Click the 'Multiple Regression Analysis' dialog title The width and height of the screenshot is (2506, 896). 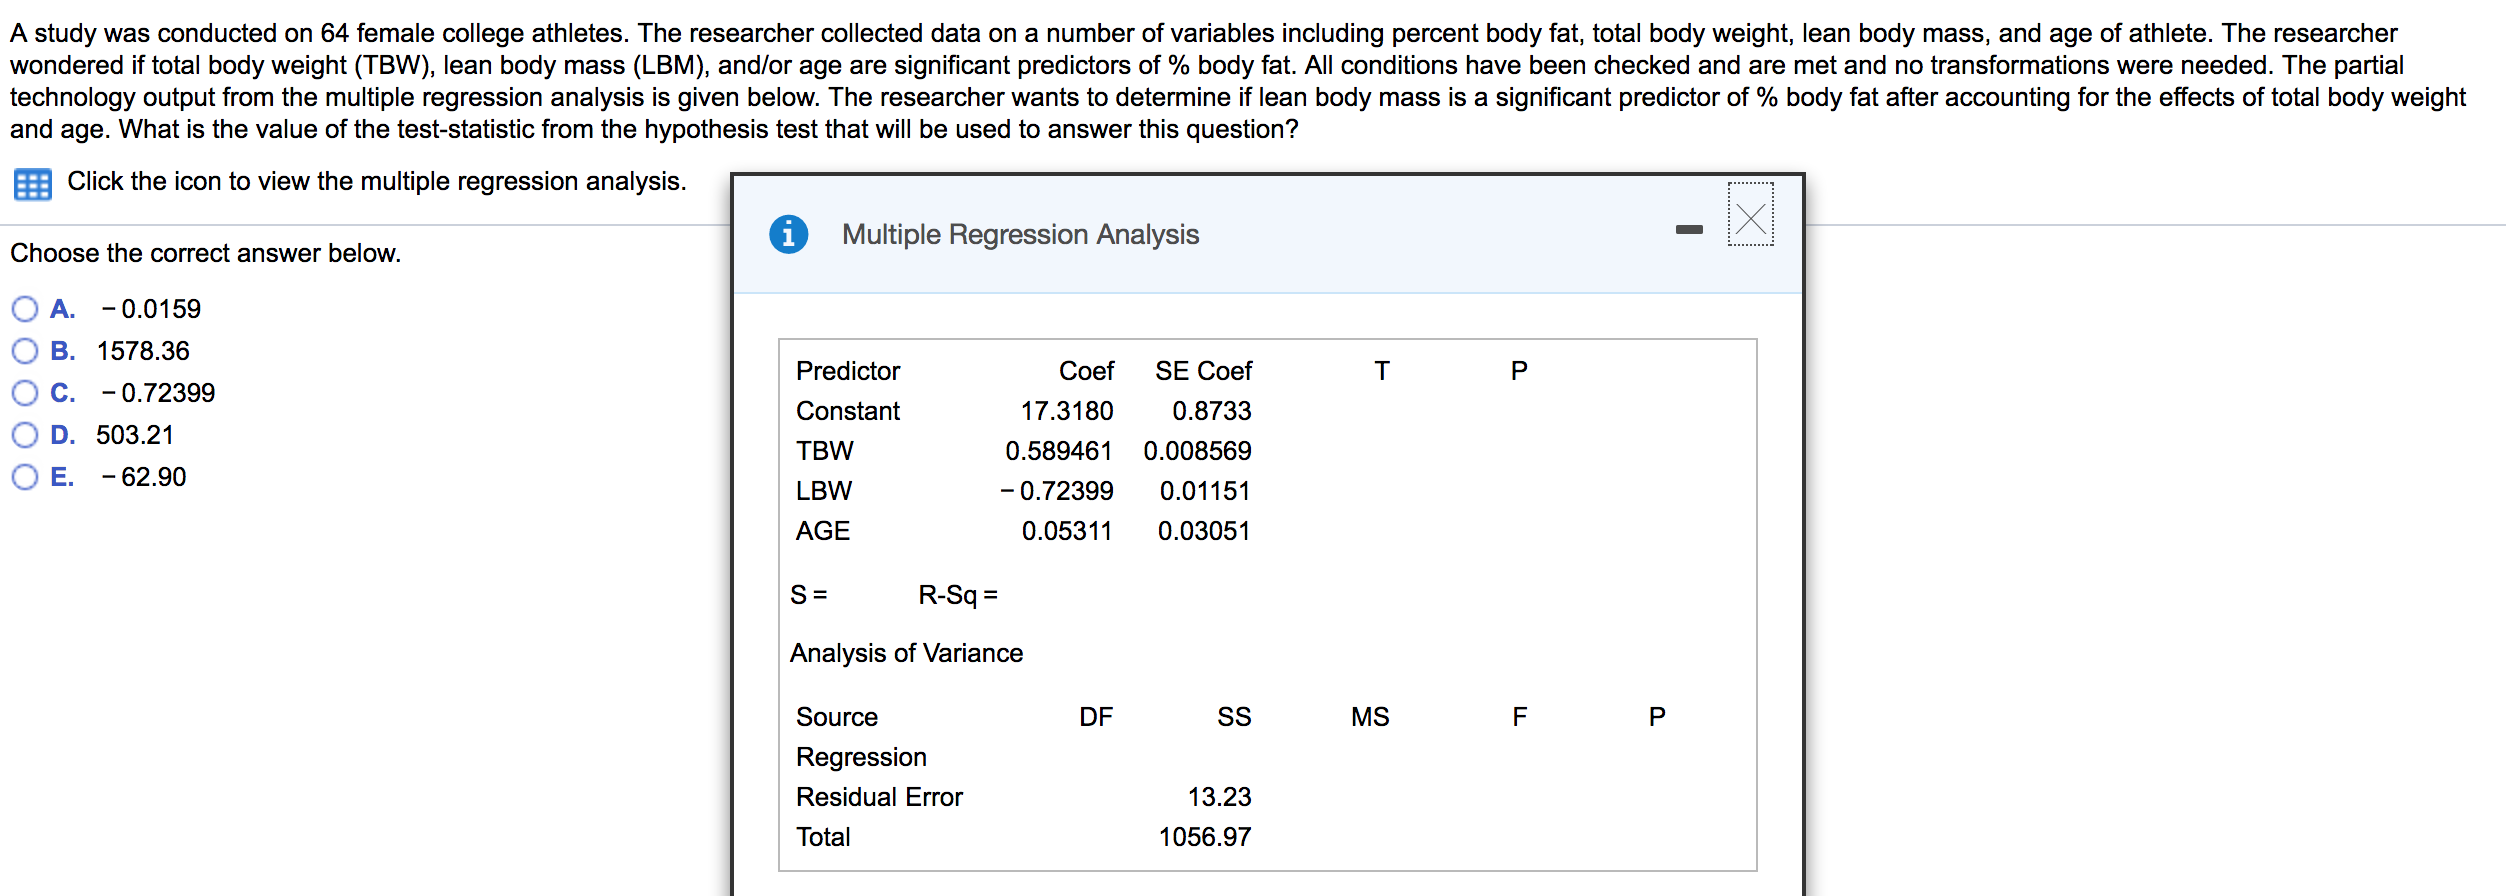(1020, 234)
